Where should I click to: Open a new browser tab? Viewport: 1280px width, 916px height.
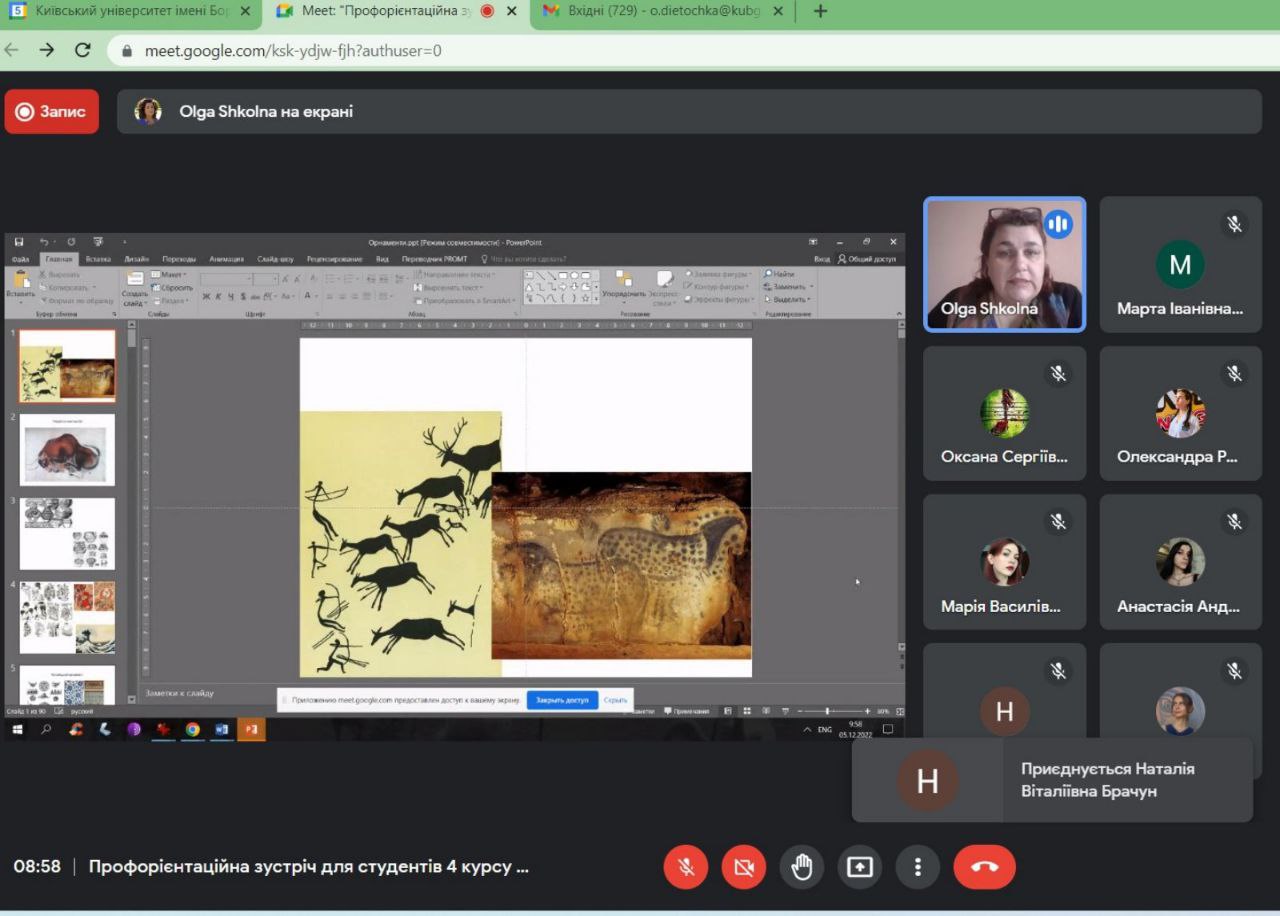click(821, 11)
